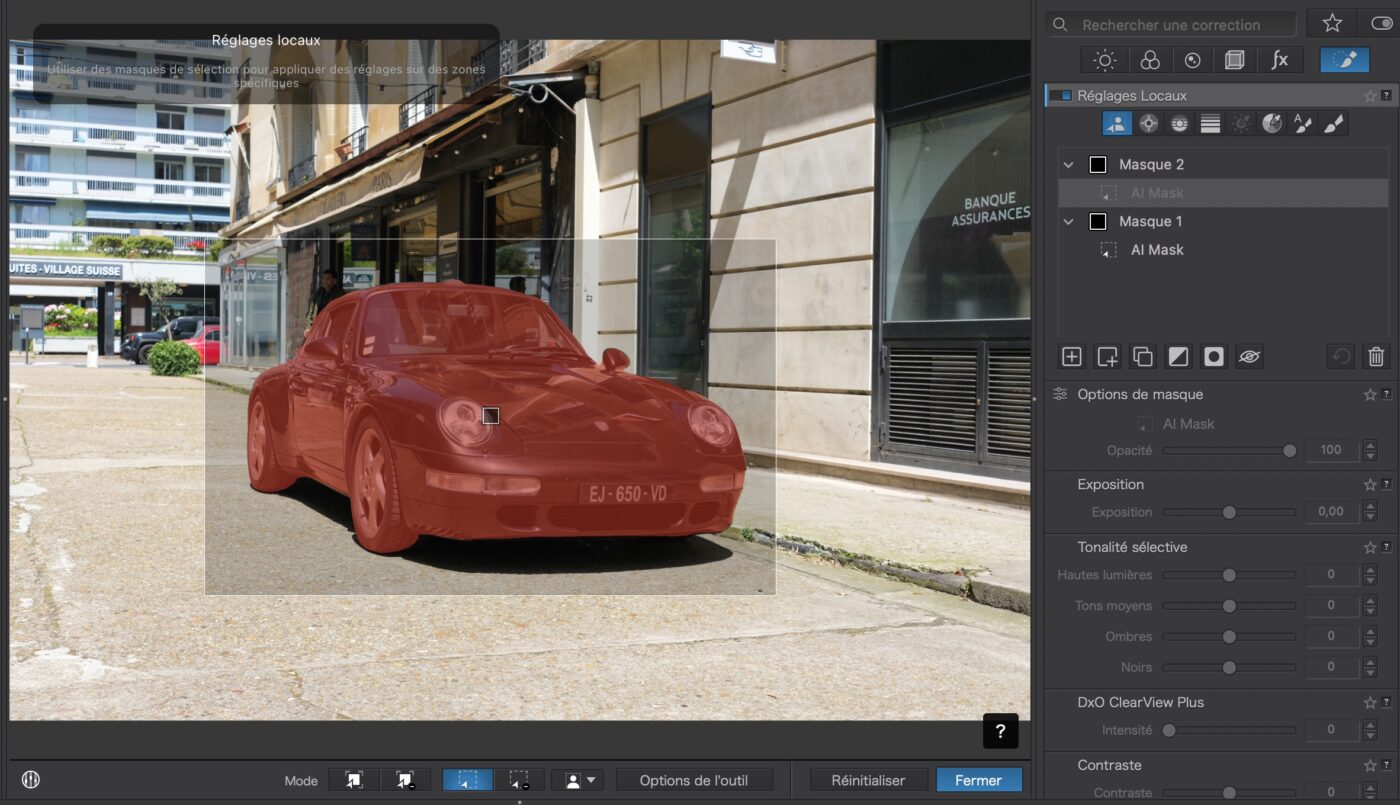Image resolution: width=1400 pixels, height=805 pixels.
Task: Select the Graduated Filter mask tool
Action: click(1210, 123)
